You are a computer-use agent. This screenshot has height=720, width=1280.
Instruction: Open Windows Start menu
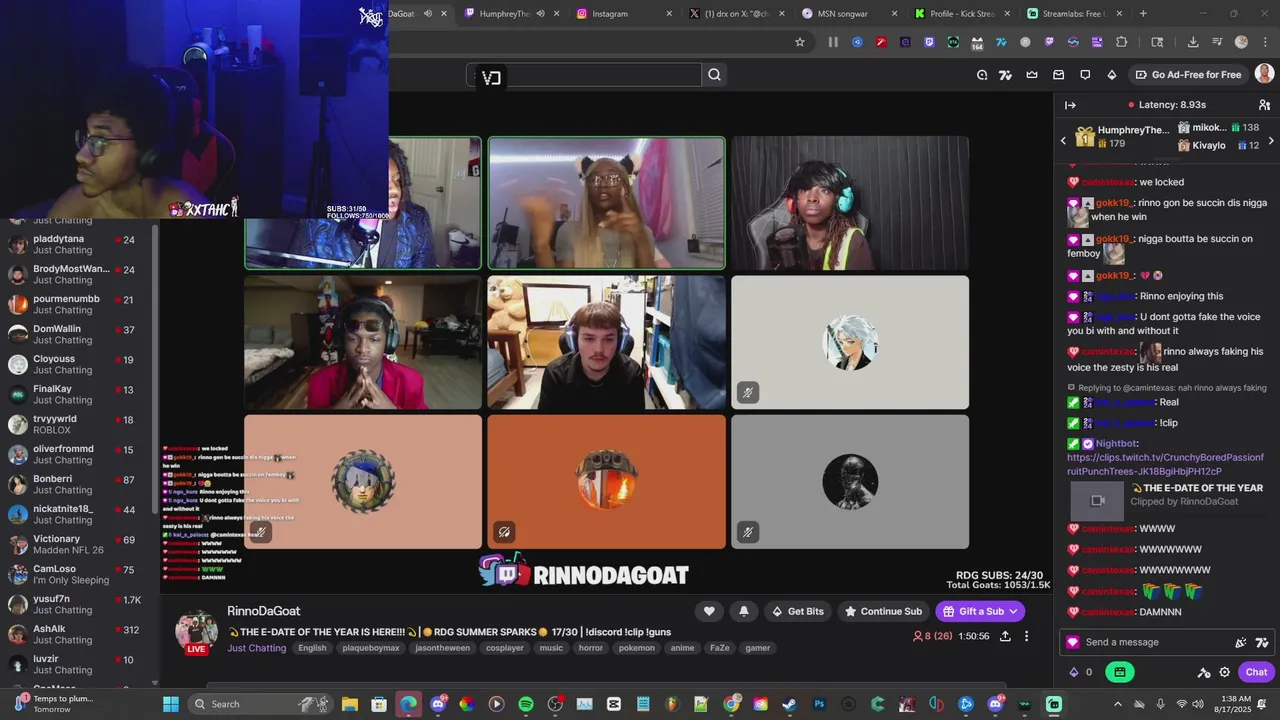tap(170, 704)
